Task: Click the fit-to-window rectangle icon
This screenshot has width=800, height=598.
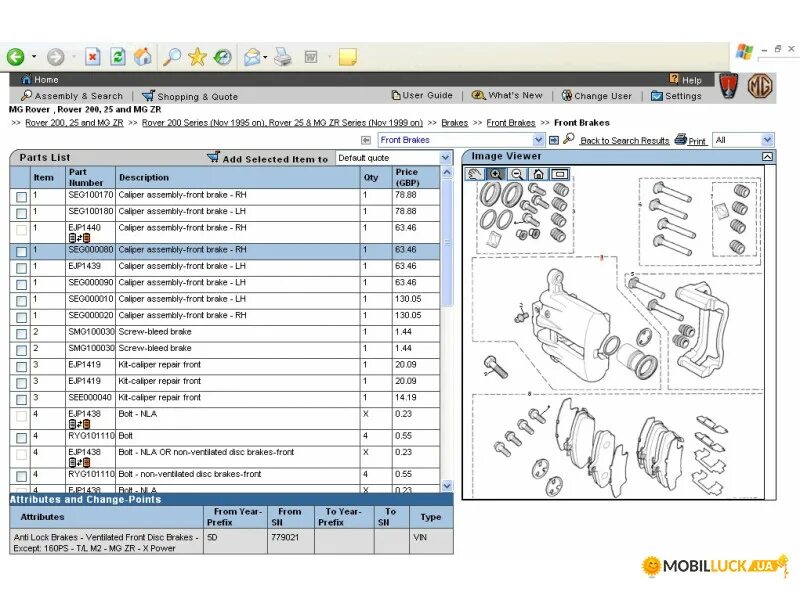Action: 560,174
